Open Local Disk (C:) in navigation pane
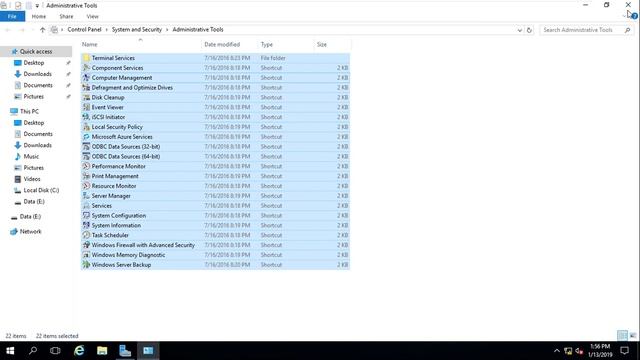Viewport: 640px width, 360px height. (41, 190)
